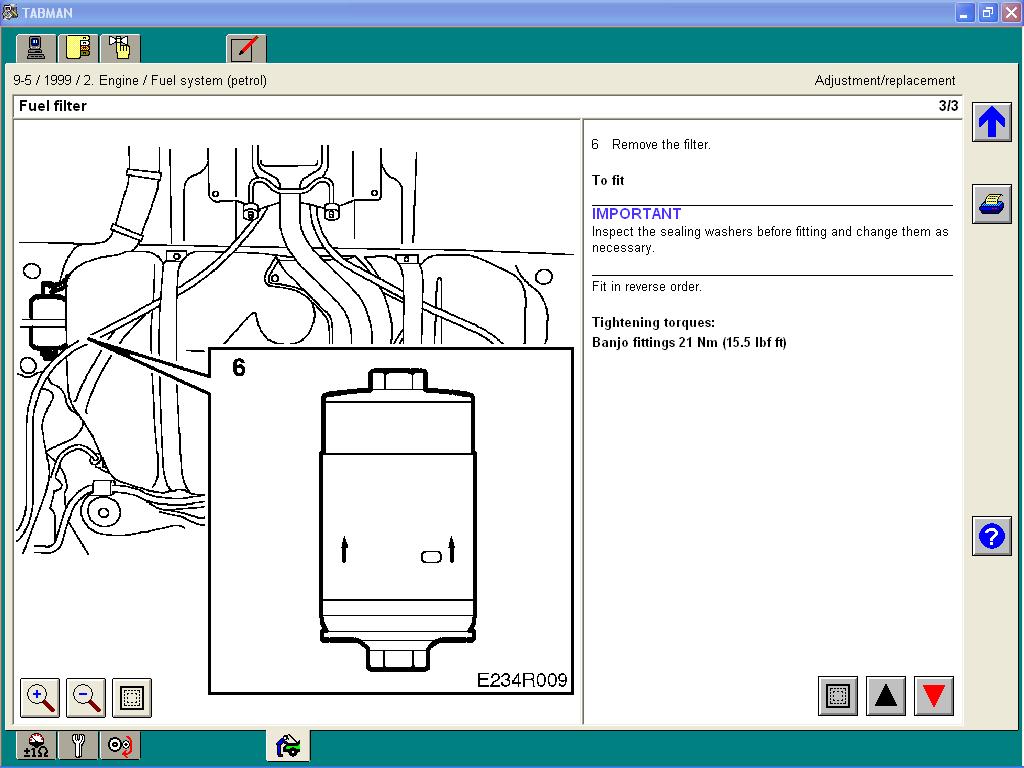Open the gears with red arrow tab
This screenshot has width=1024, height=768.
coord(120,745)
